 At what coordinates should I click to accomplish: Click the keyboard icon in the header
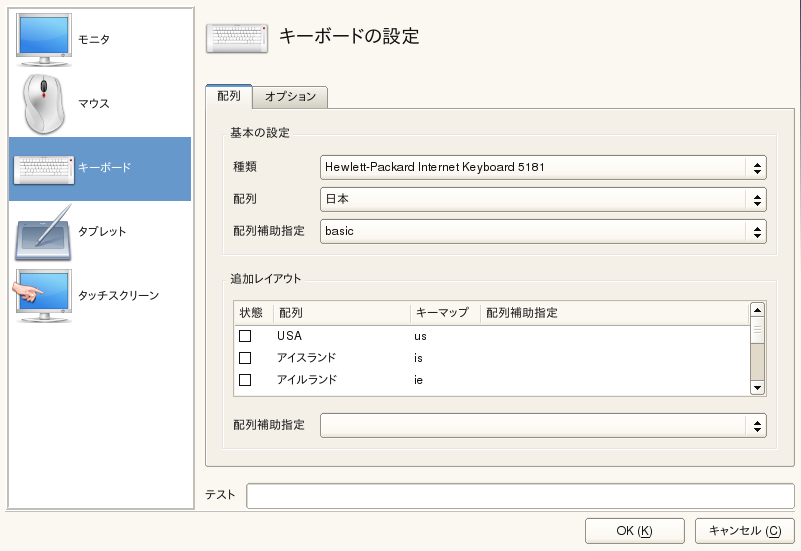click(x=236, y=37)
